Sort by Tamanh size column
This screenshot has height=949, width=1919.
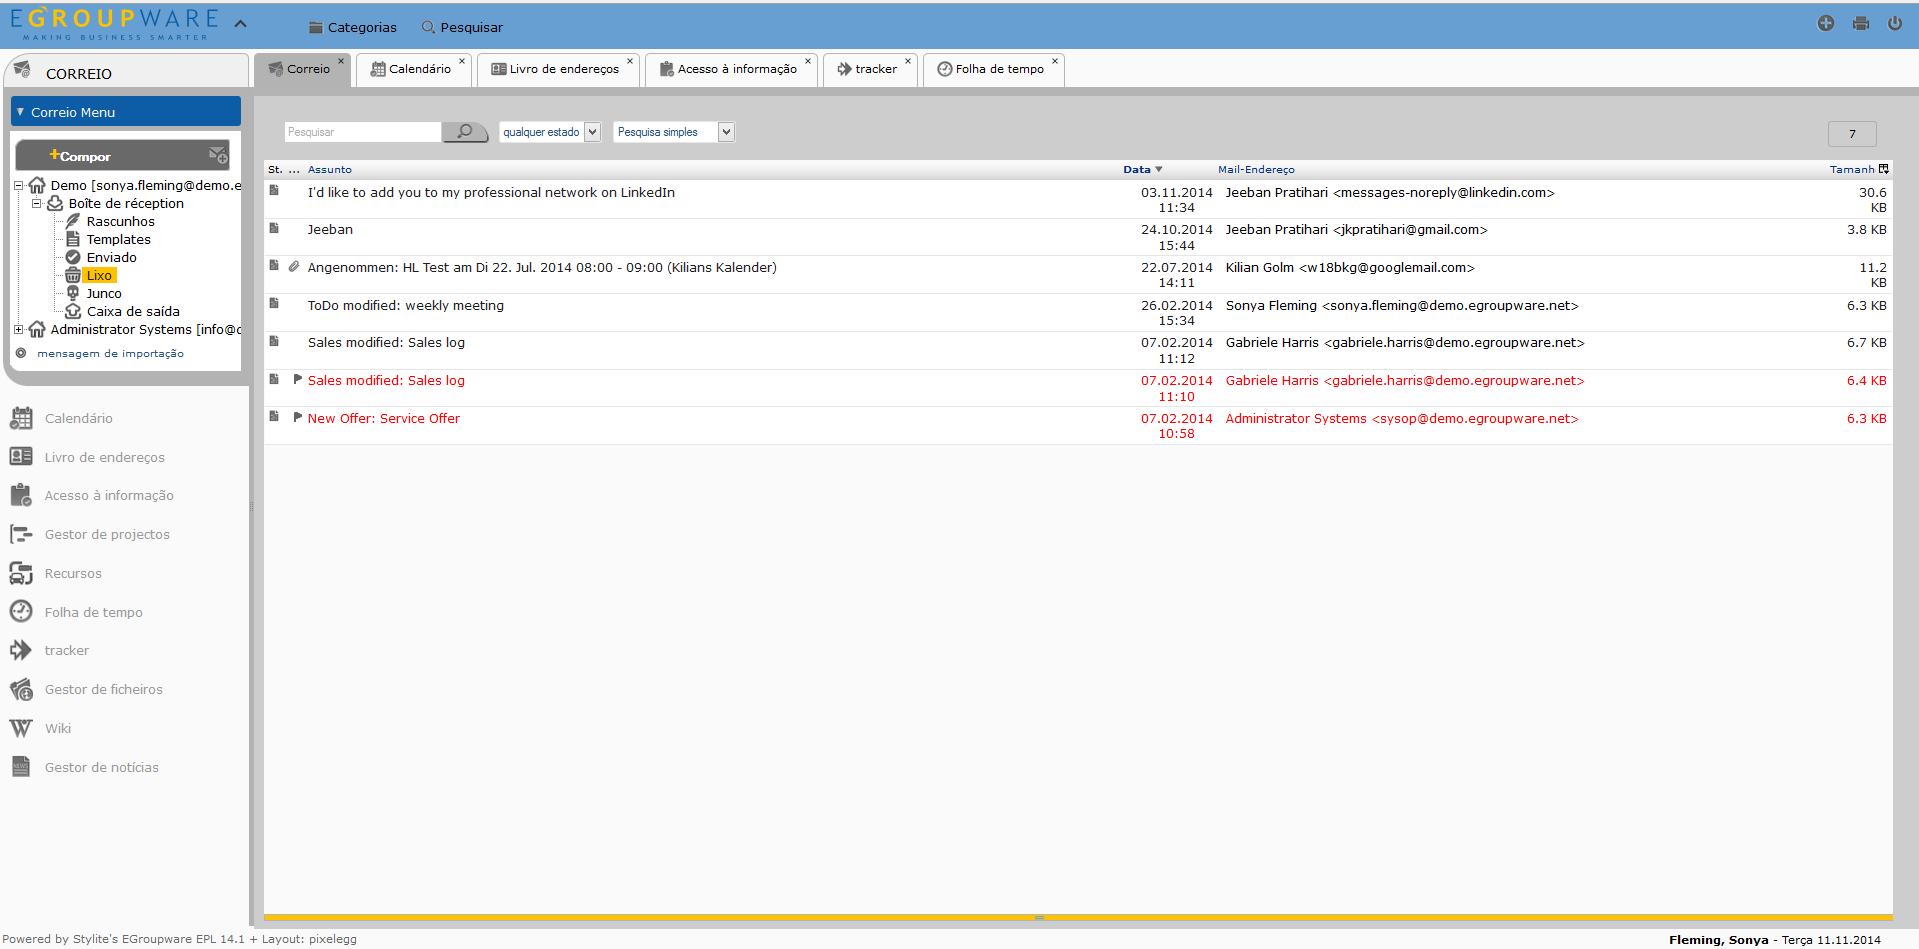1852,169
